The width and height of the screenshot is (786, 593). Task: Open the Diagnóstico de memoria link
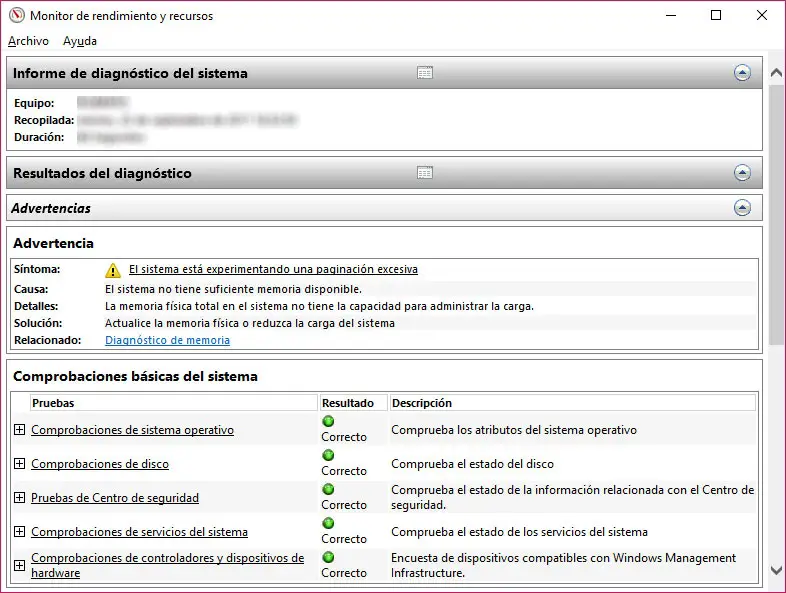(167, 340)
